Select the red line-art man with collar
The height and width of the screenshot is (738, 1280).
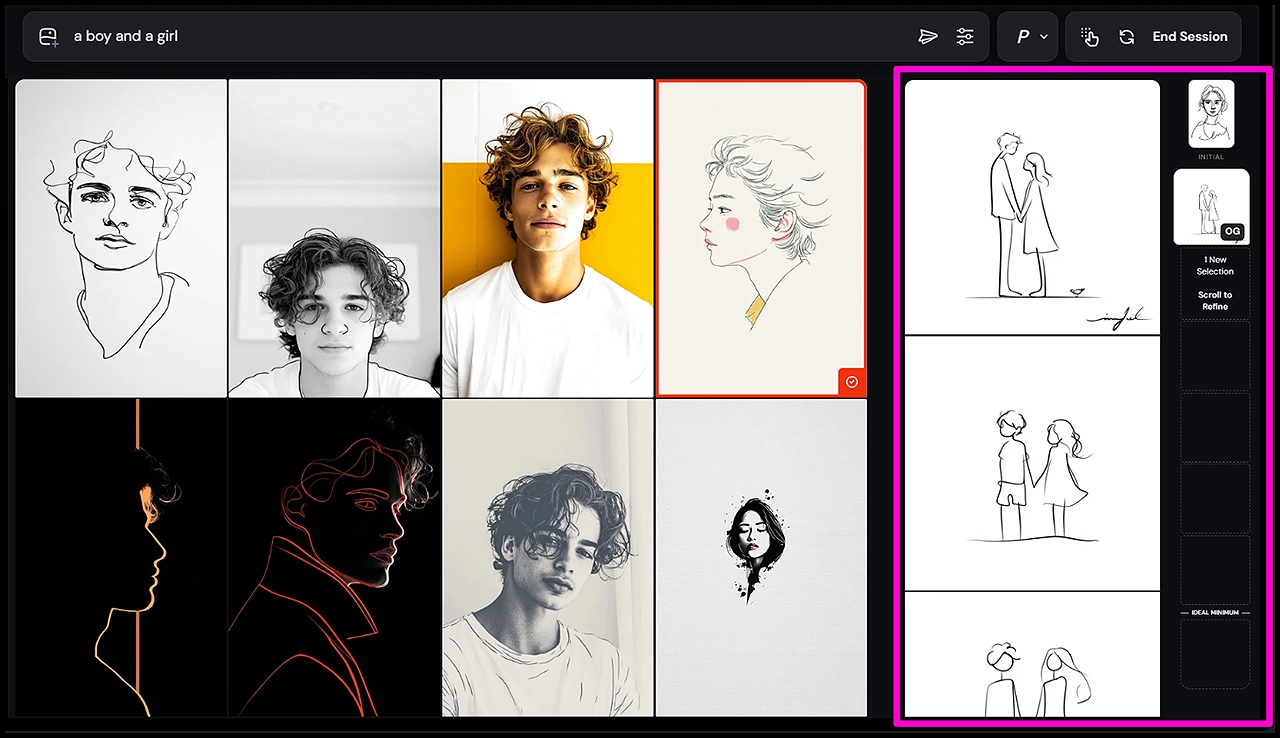click(334, 558)
